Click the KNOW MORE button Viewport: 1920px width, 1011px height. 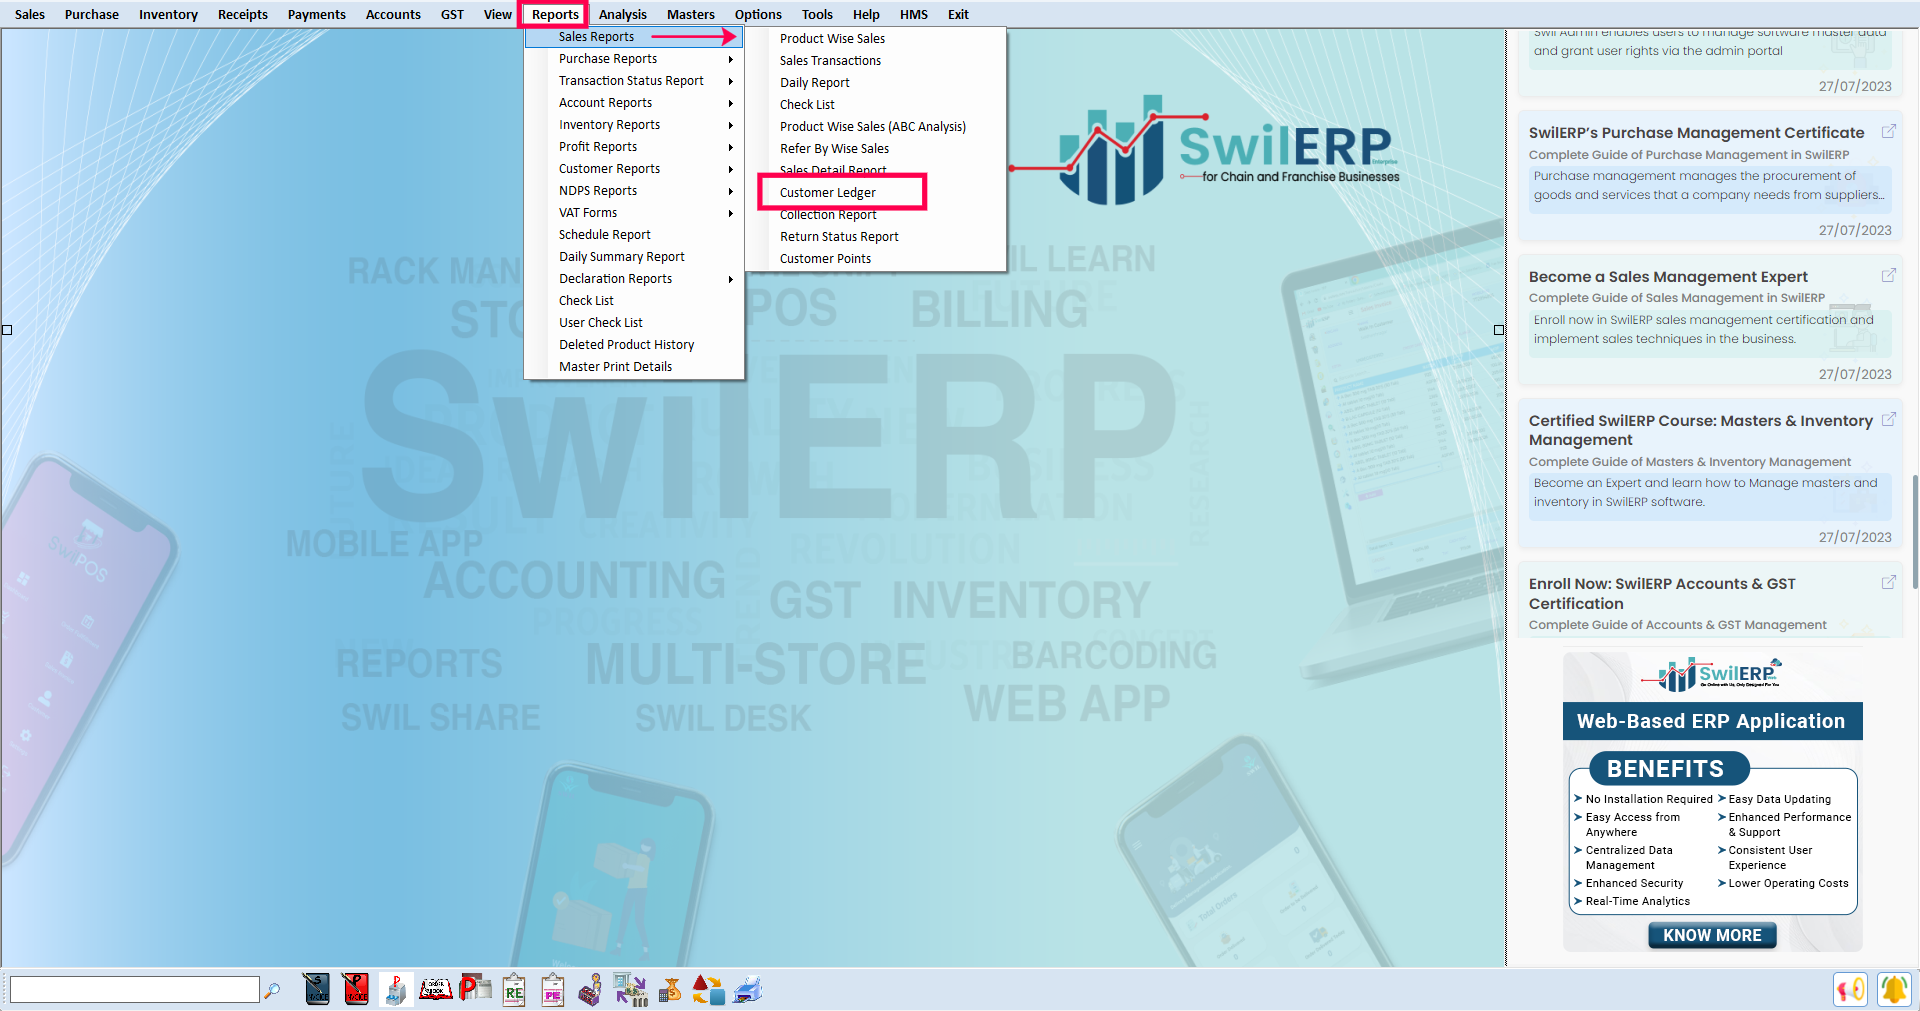click(x=1712, y=935)
